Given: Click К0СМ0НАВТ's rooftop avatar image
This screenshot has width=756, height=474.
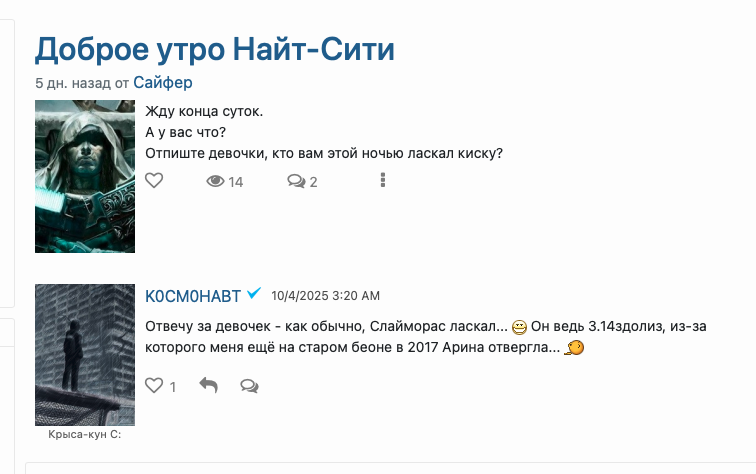Looking at the screenshot, I should [x=85, y=355].
